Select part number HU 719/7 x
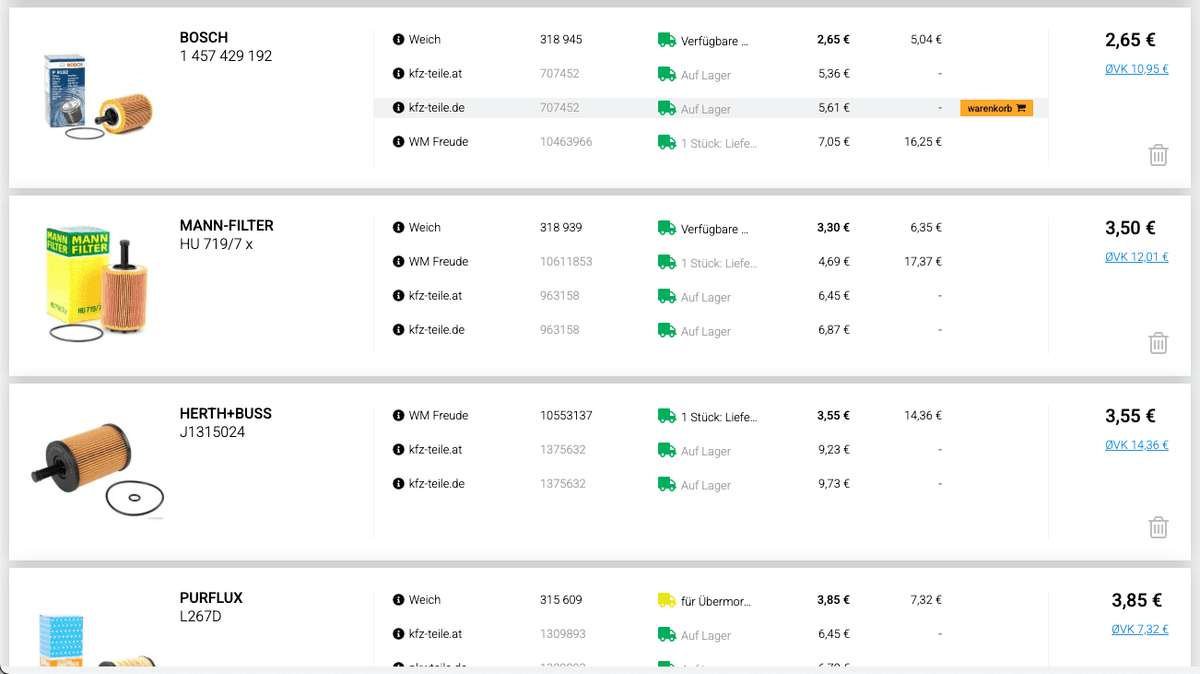Screen dimensions: 1200x674 click(216, 244)
